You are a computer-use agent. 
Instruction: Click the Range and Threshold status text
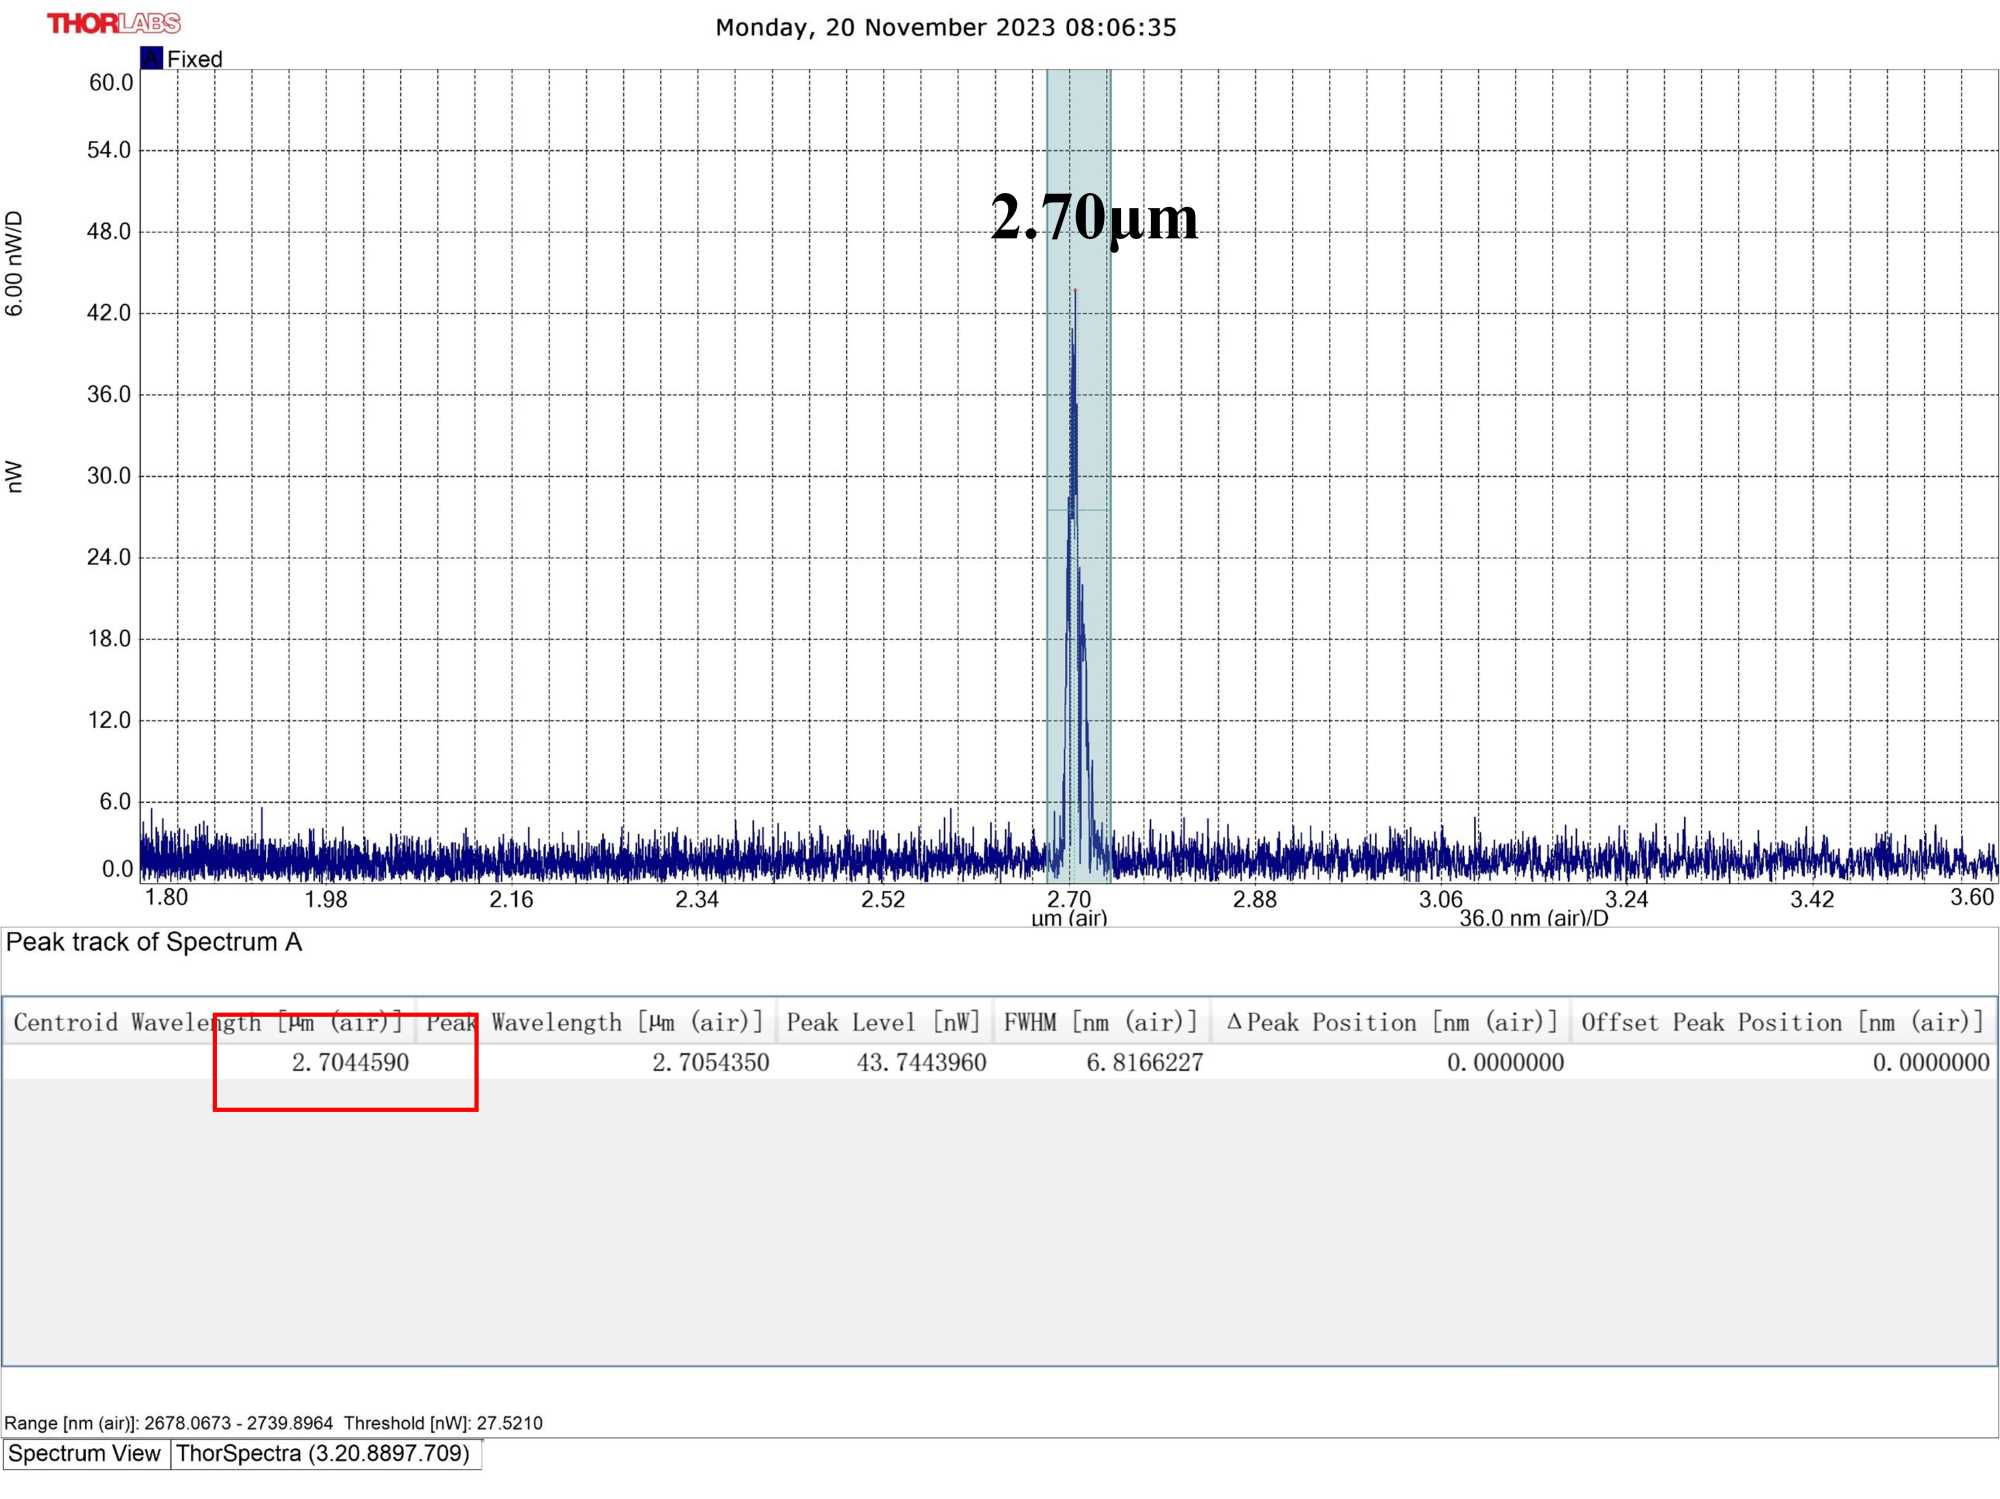click(x=273, y=1422)
